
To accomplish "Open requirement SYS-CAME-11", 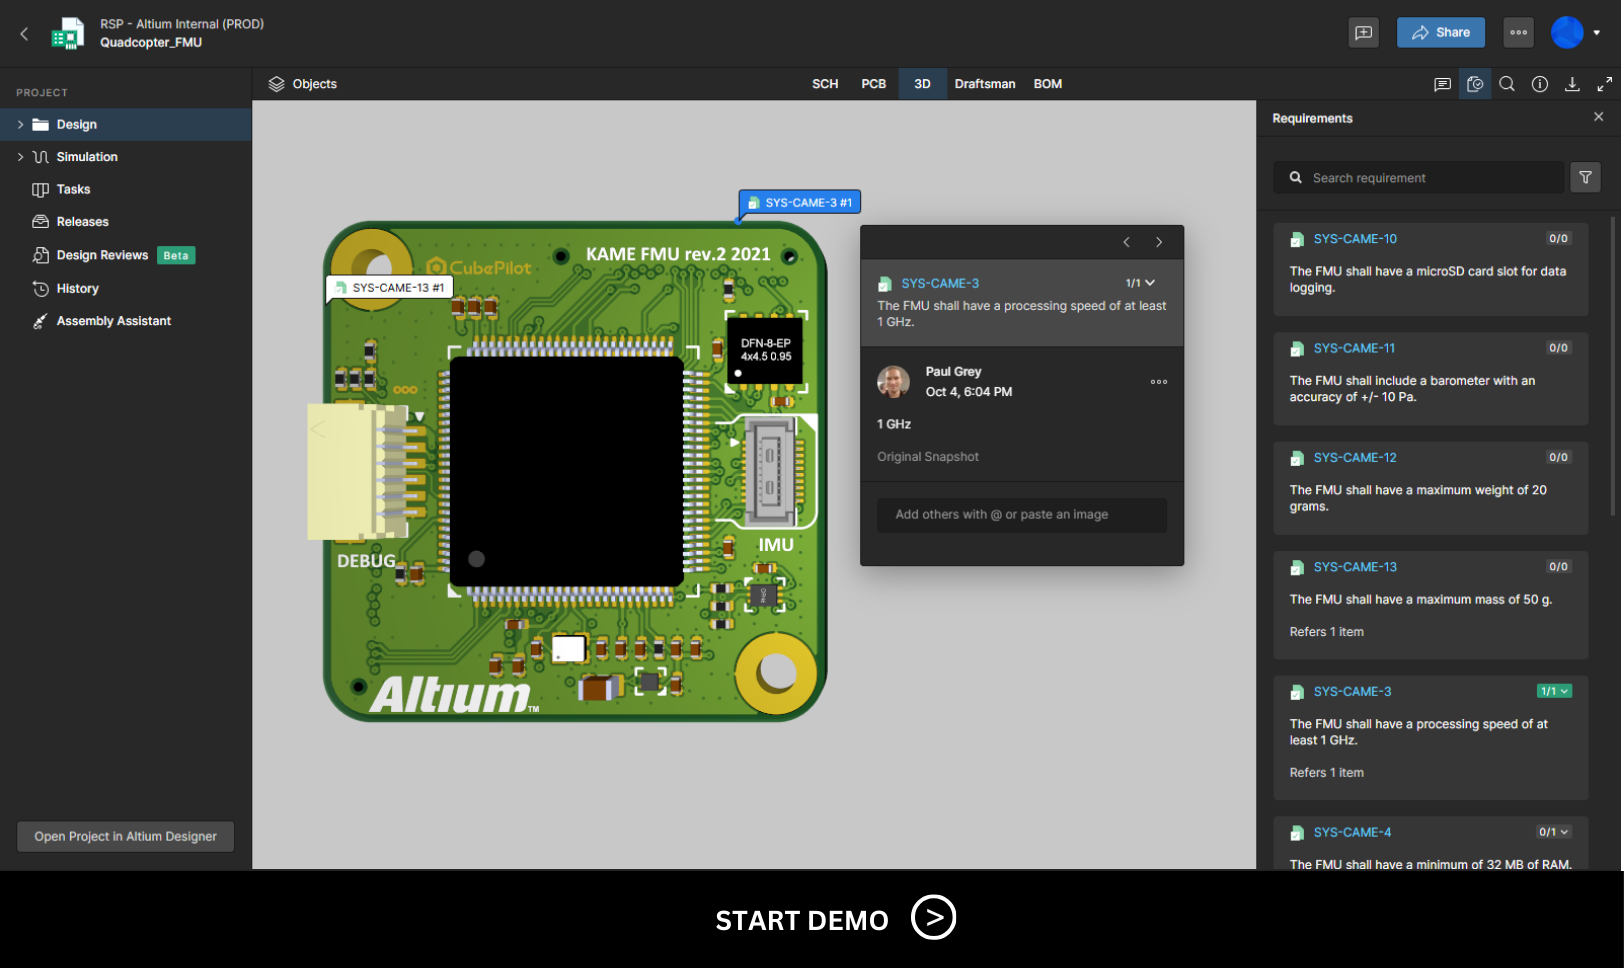I will [1354, 348].
